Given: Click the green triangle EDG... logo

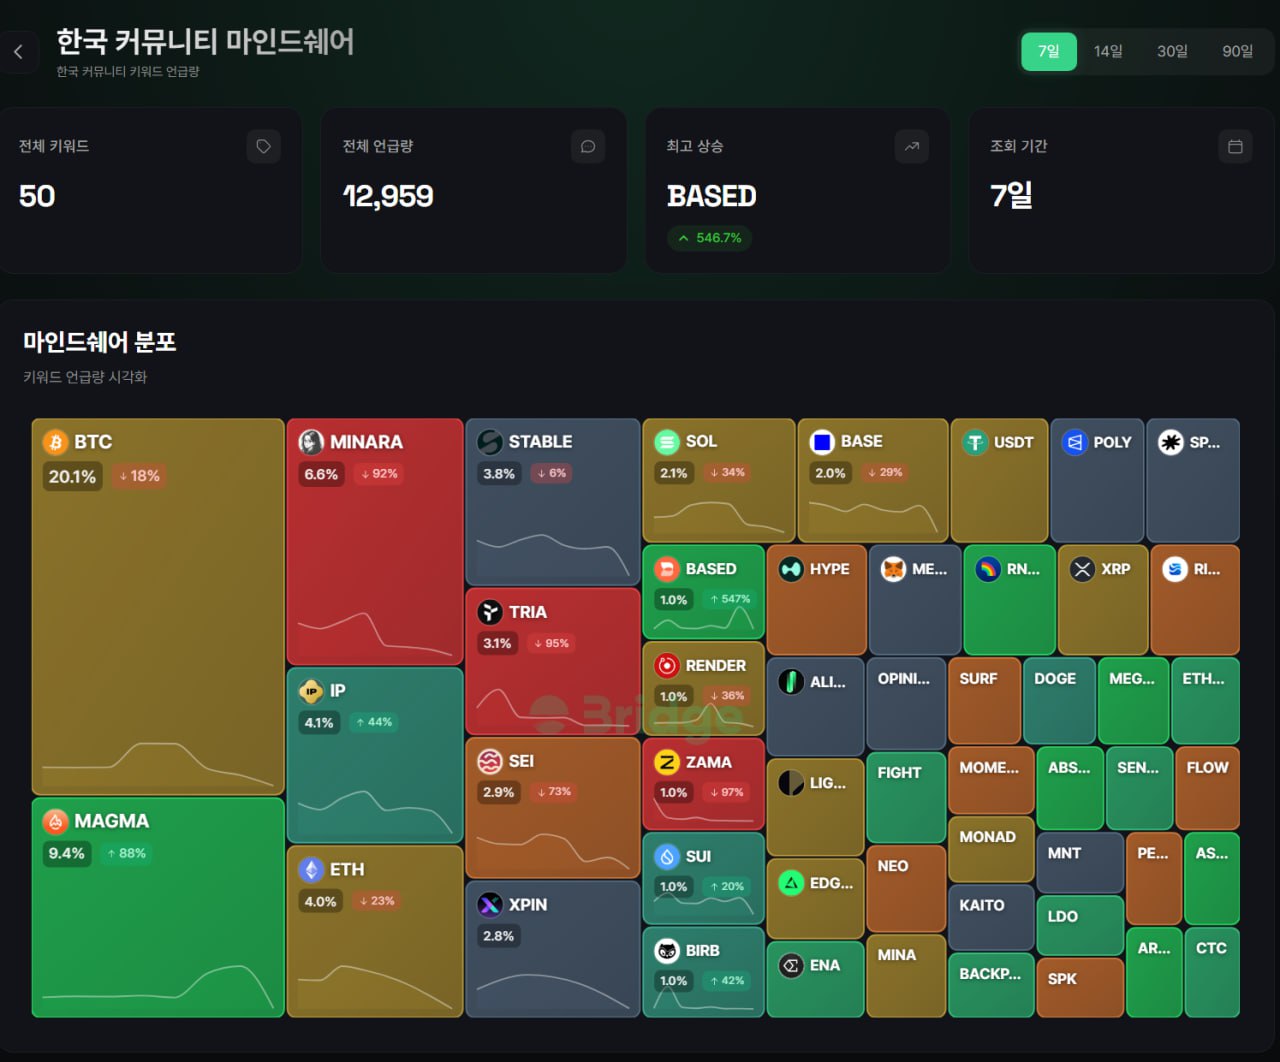Looking at the screenshot, I should coord(791,883).
